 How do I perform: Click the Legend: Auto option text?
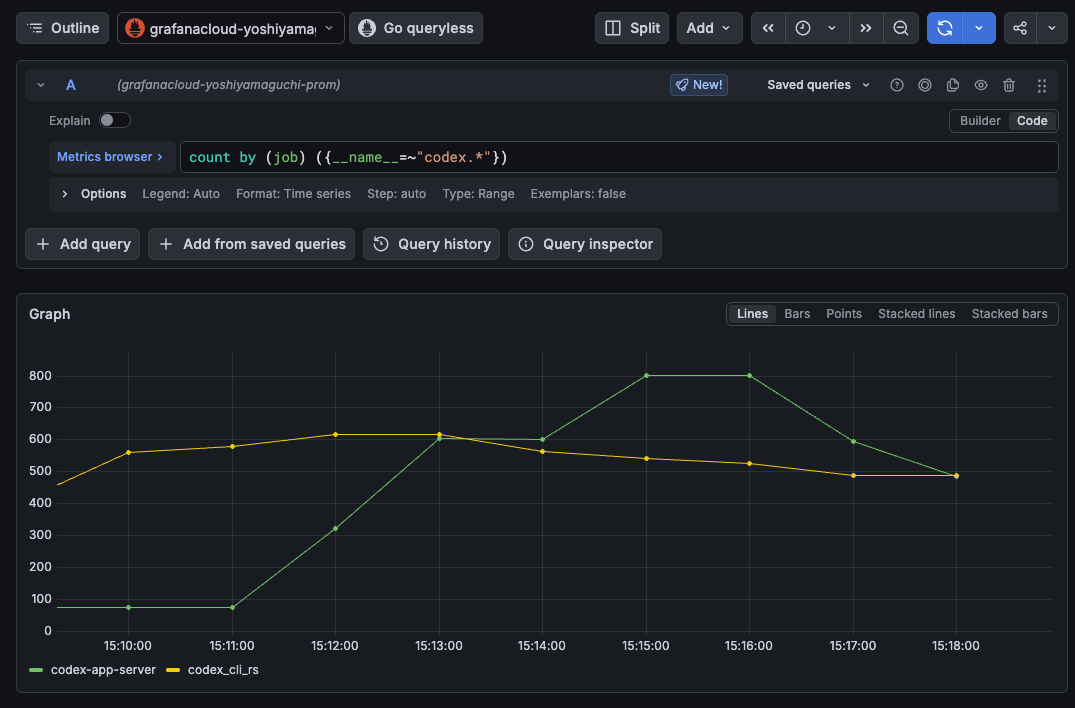[x=181, y=194]
